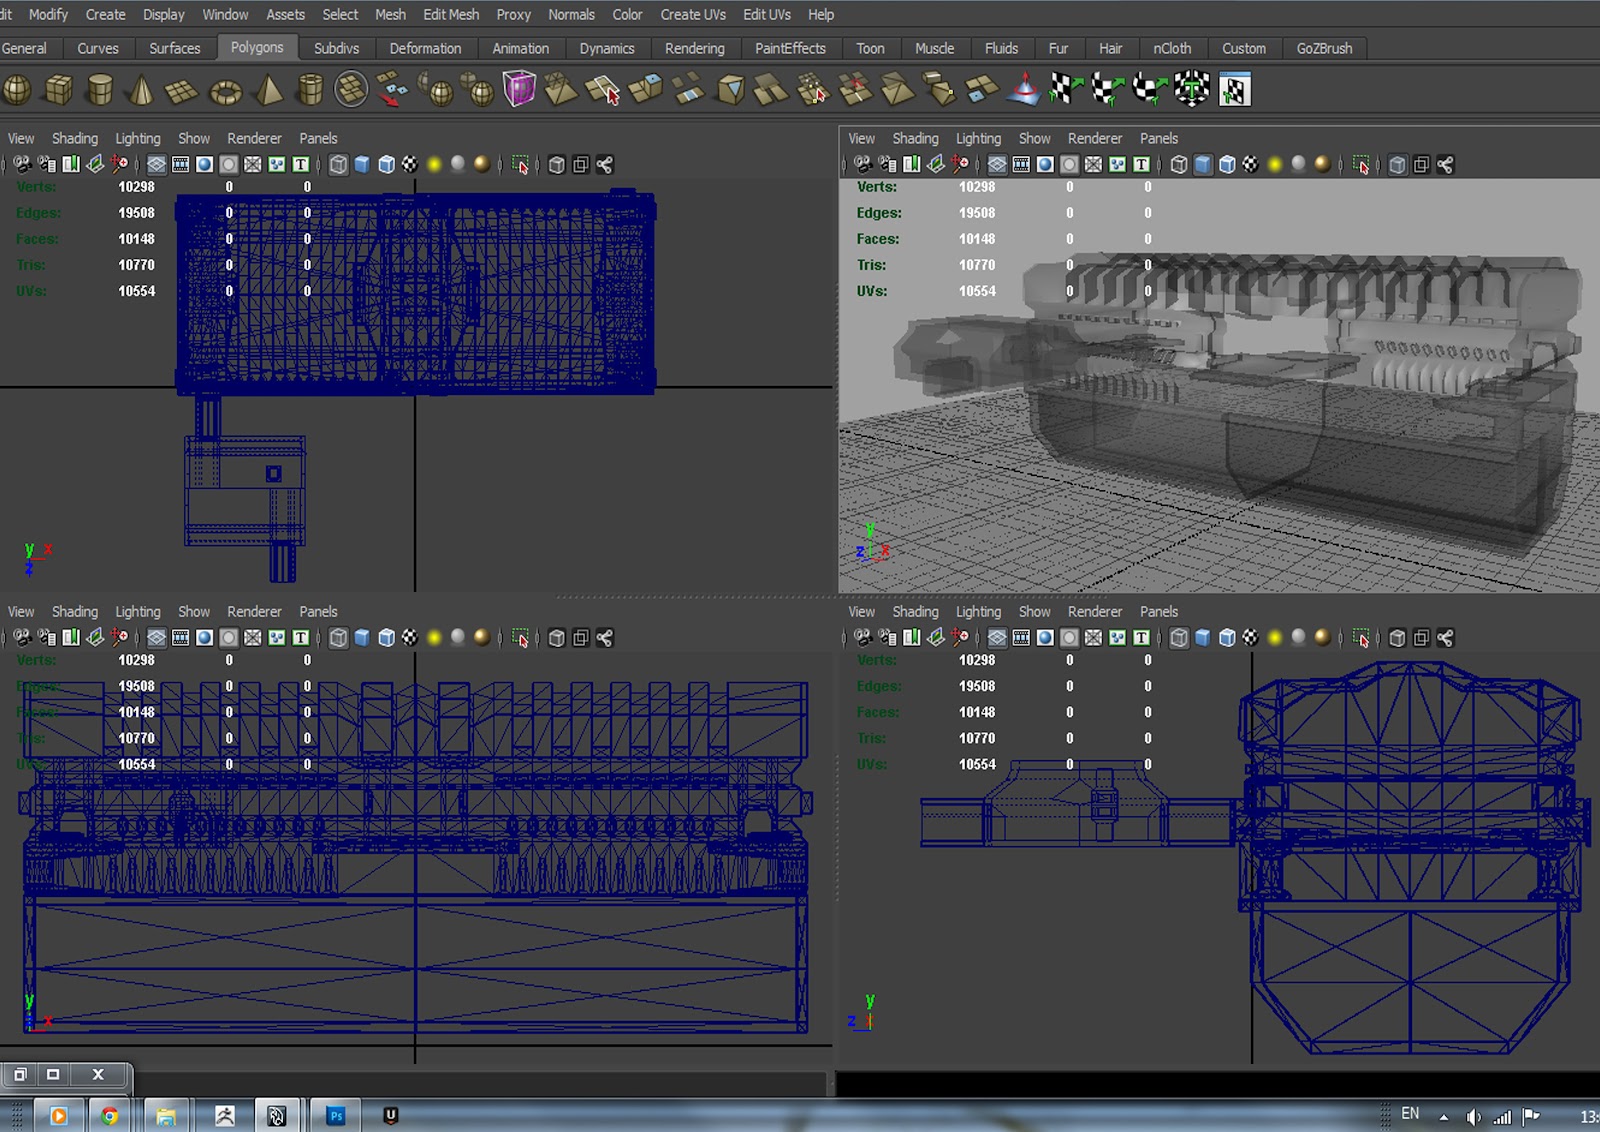Viewport: 1600px width, 1132px height.
Task: Open the UV Texture Editor shelf icon
Action: pyautogui.click(x=1235, y=90)
